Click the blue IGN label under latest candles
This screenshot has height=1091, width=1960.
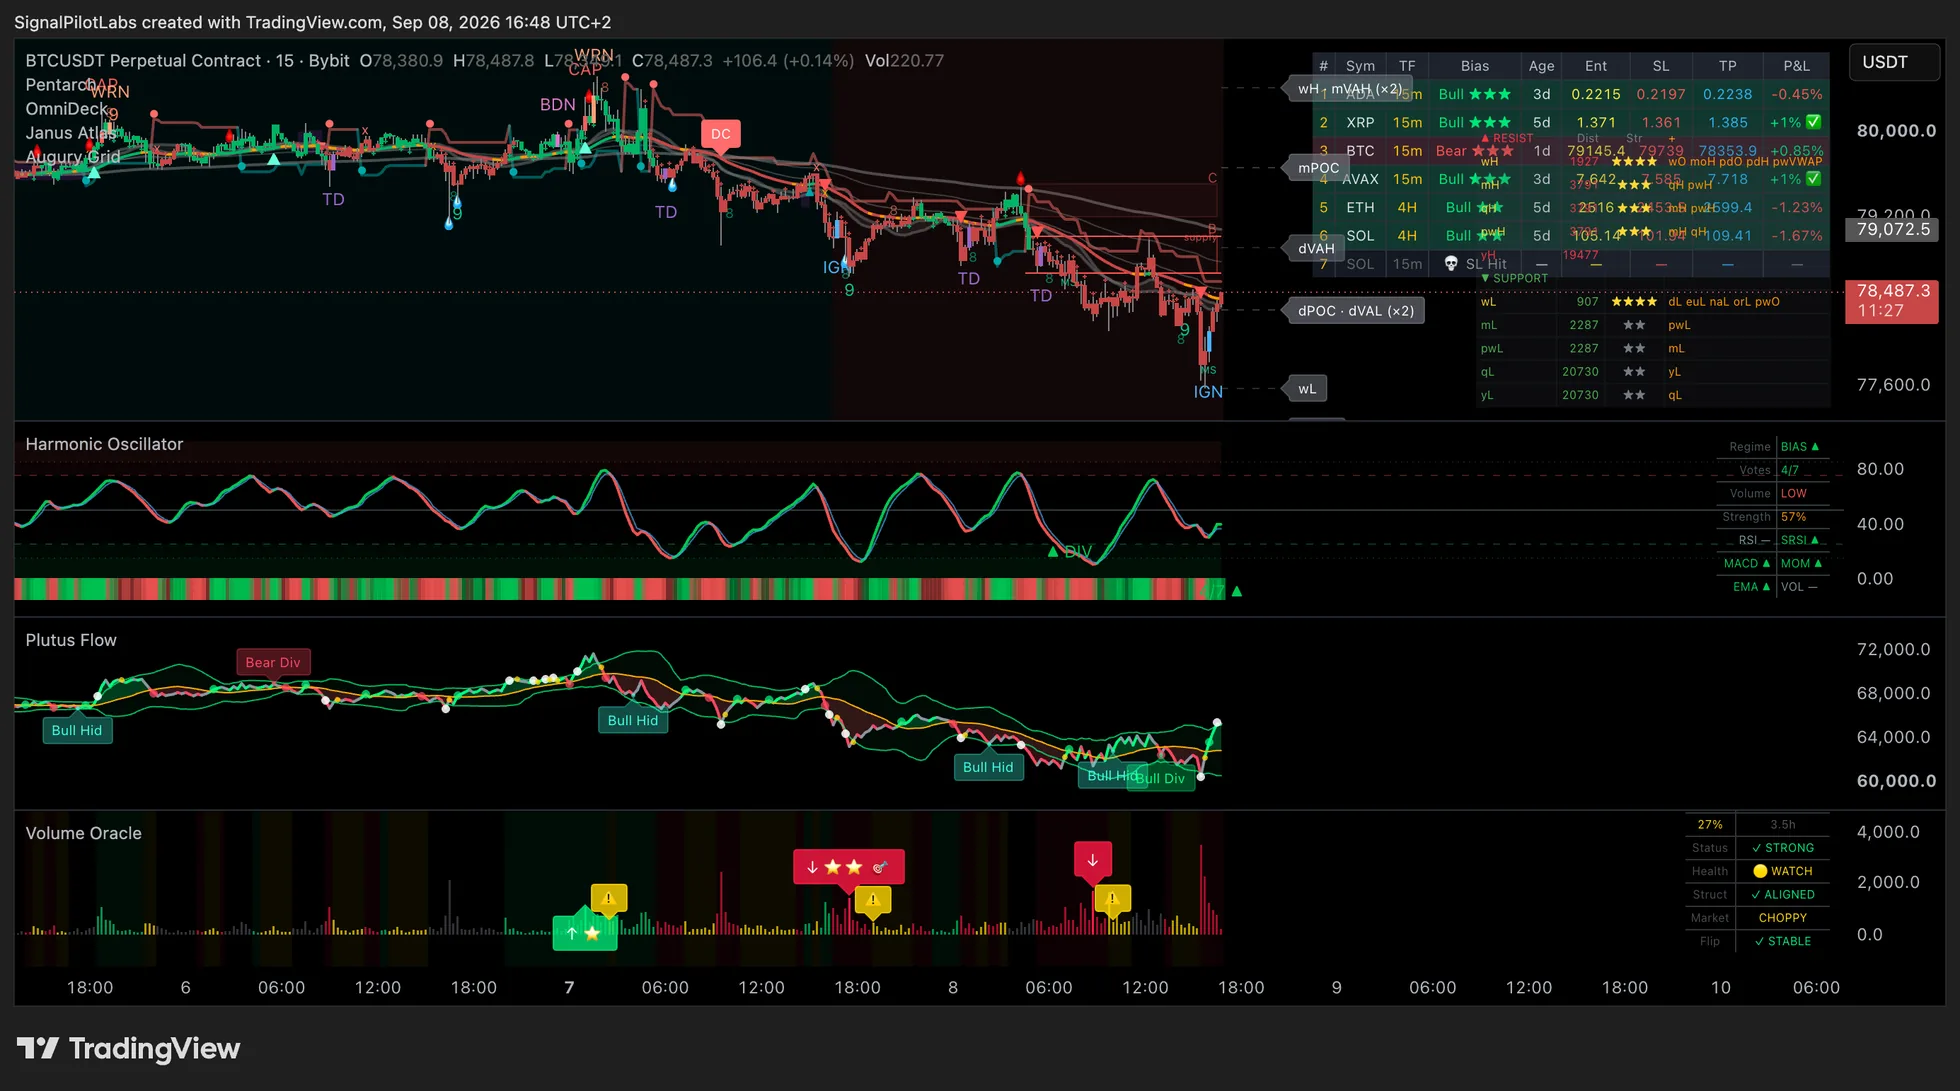point(1208,392)
